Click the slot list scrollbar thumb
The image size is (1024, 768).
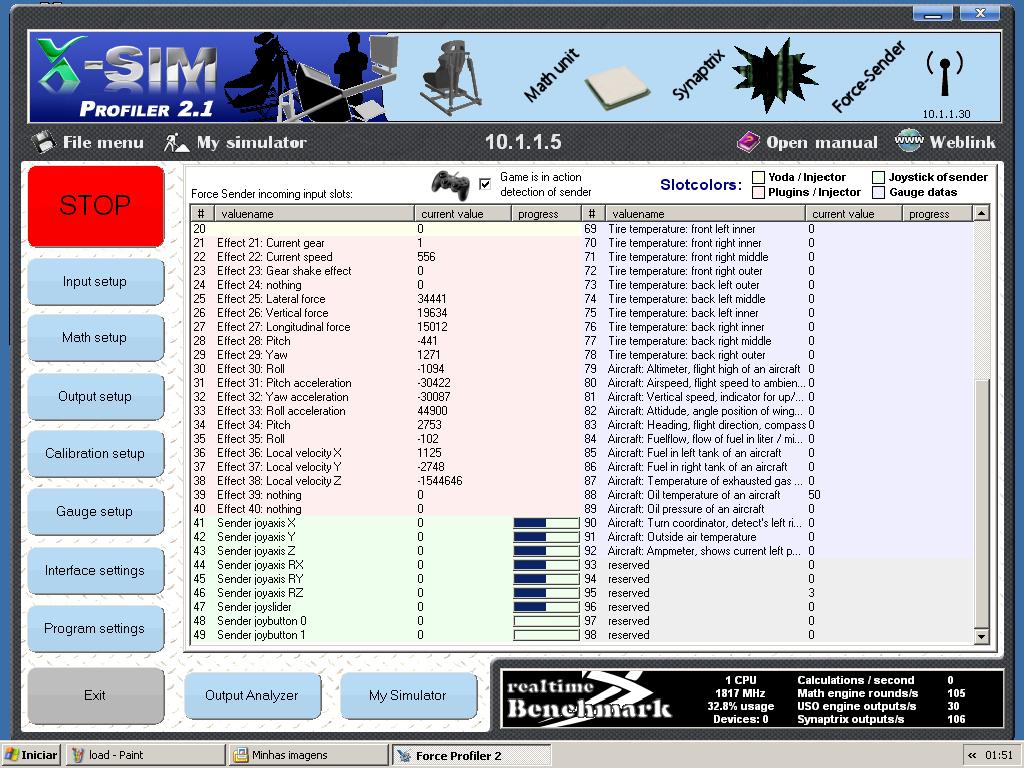point(981,503)
